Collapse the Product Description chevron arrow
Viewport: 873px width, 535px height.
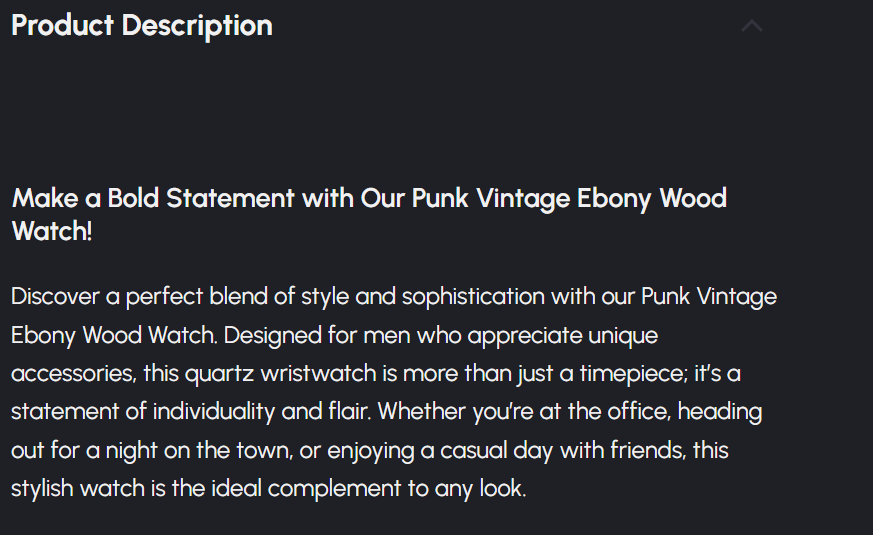pyautogui.click(x=752, y=26)
